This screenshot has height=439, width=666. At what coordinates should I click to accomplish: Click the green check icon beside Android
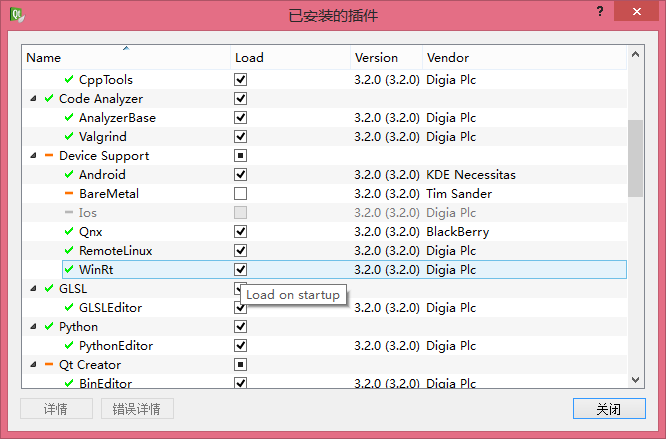69,174
